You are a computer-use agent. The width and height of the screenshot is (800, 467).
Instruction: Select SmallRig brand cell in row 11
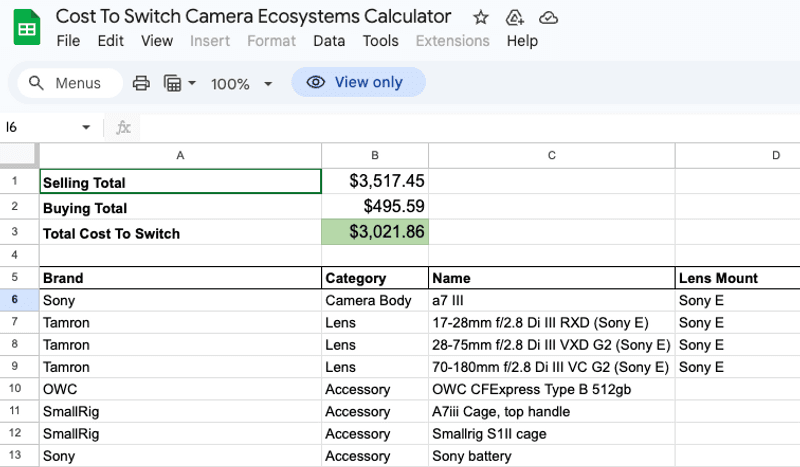pos(181,411)
